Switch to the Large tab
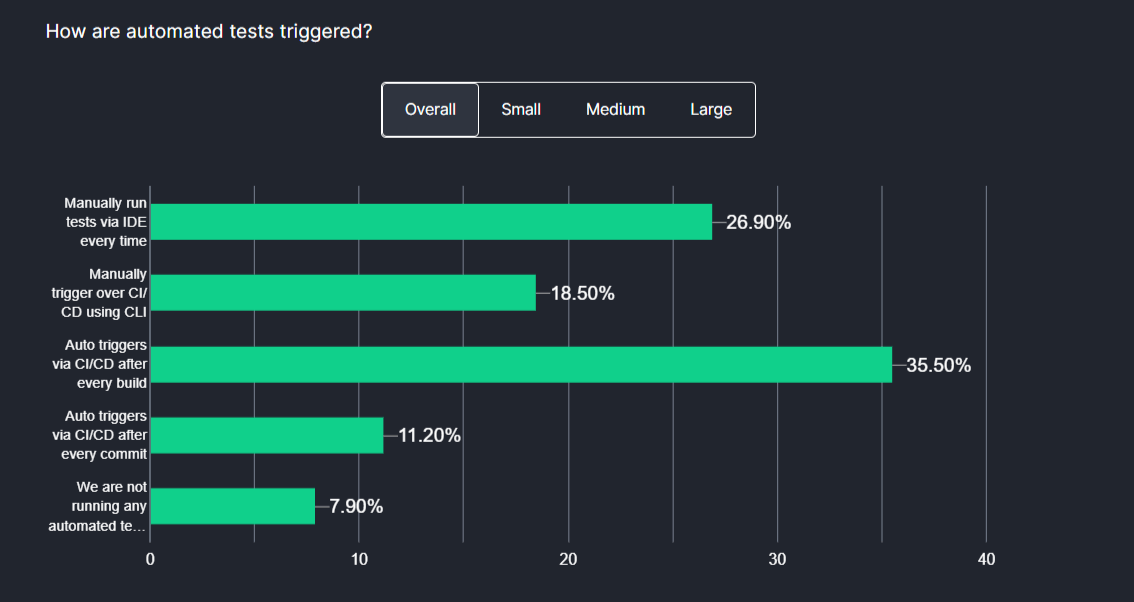Screen dimensions: 1134x602 [x=711, y=110]
